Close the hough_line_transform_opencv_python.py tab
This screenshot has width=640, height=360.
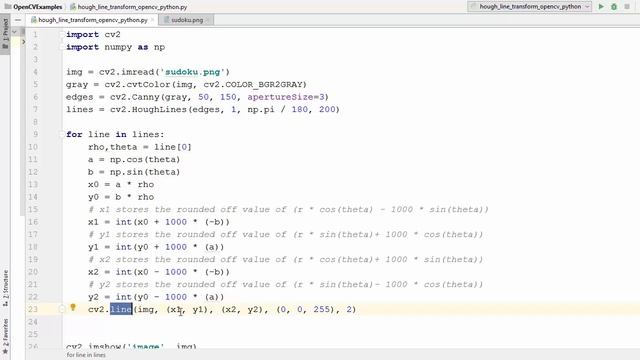[153, 20]
